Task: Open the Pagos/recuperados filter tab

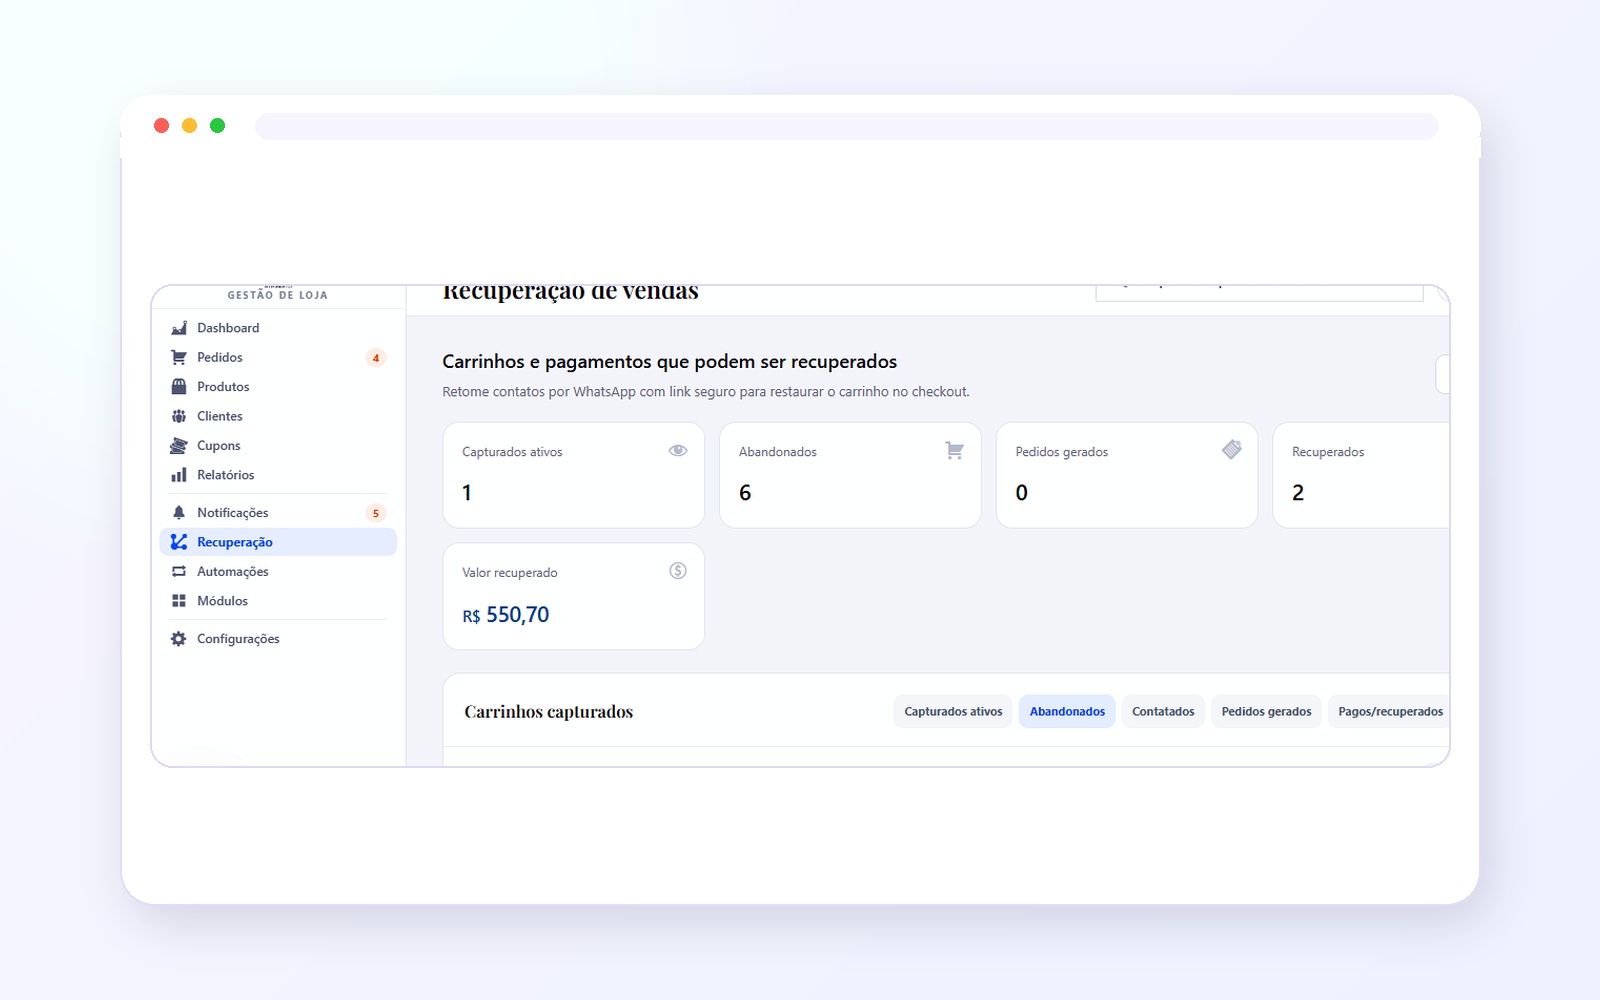Action: (1390, 712)
